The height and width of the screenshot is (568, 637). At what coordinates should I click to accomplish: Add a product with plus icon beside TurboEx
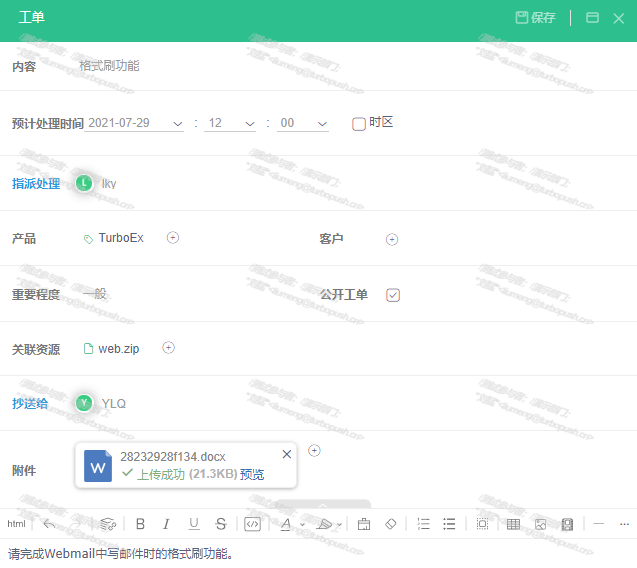(x=173, y=238)
